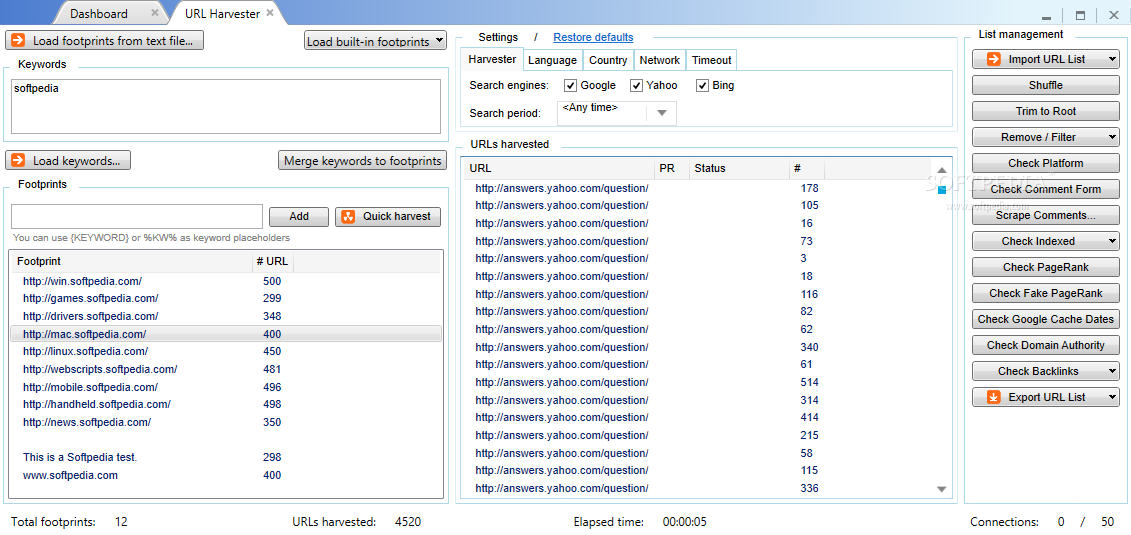
Task: Expand the Export URL List dropdown arrow
Action: 1112,397
